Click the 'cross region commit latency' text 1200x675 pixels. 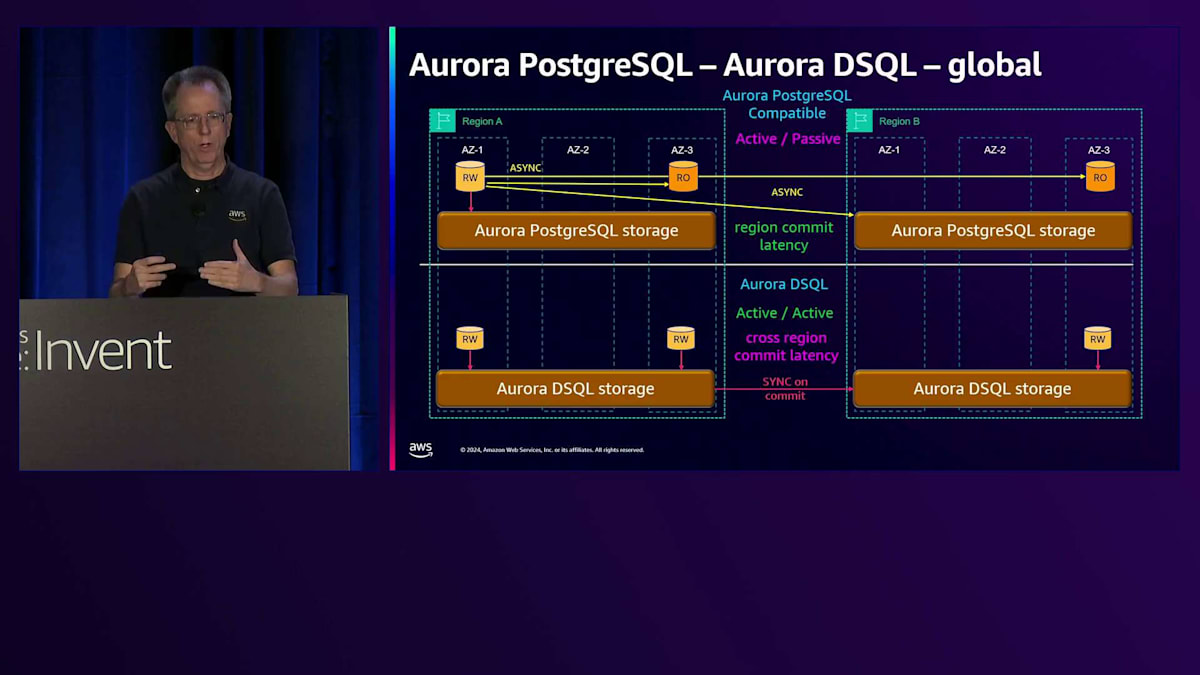pos(786,347)
